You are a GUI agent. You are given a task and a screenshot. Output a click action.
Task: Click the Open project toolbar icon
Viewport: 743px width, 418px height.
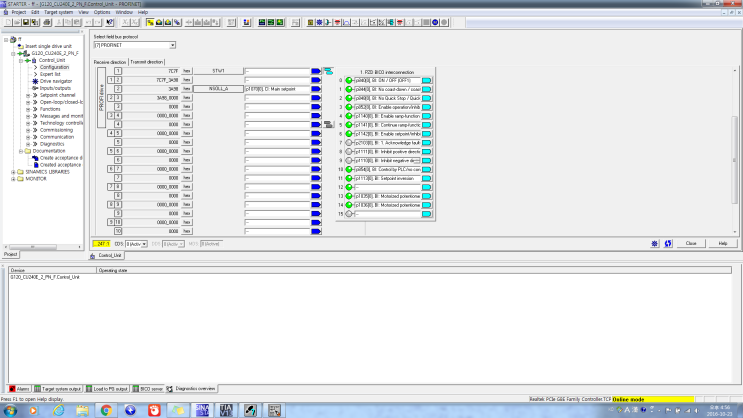(17, 22)
